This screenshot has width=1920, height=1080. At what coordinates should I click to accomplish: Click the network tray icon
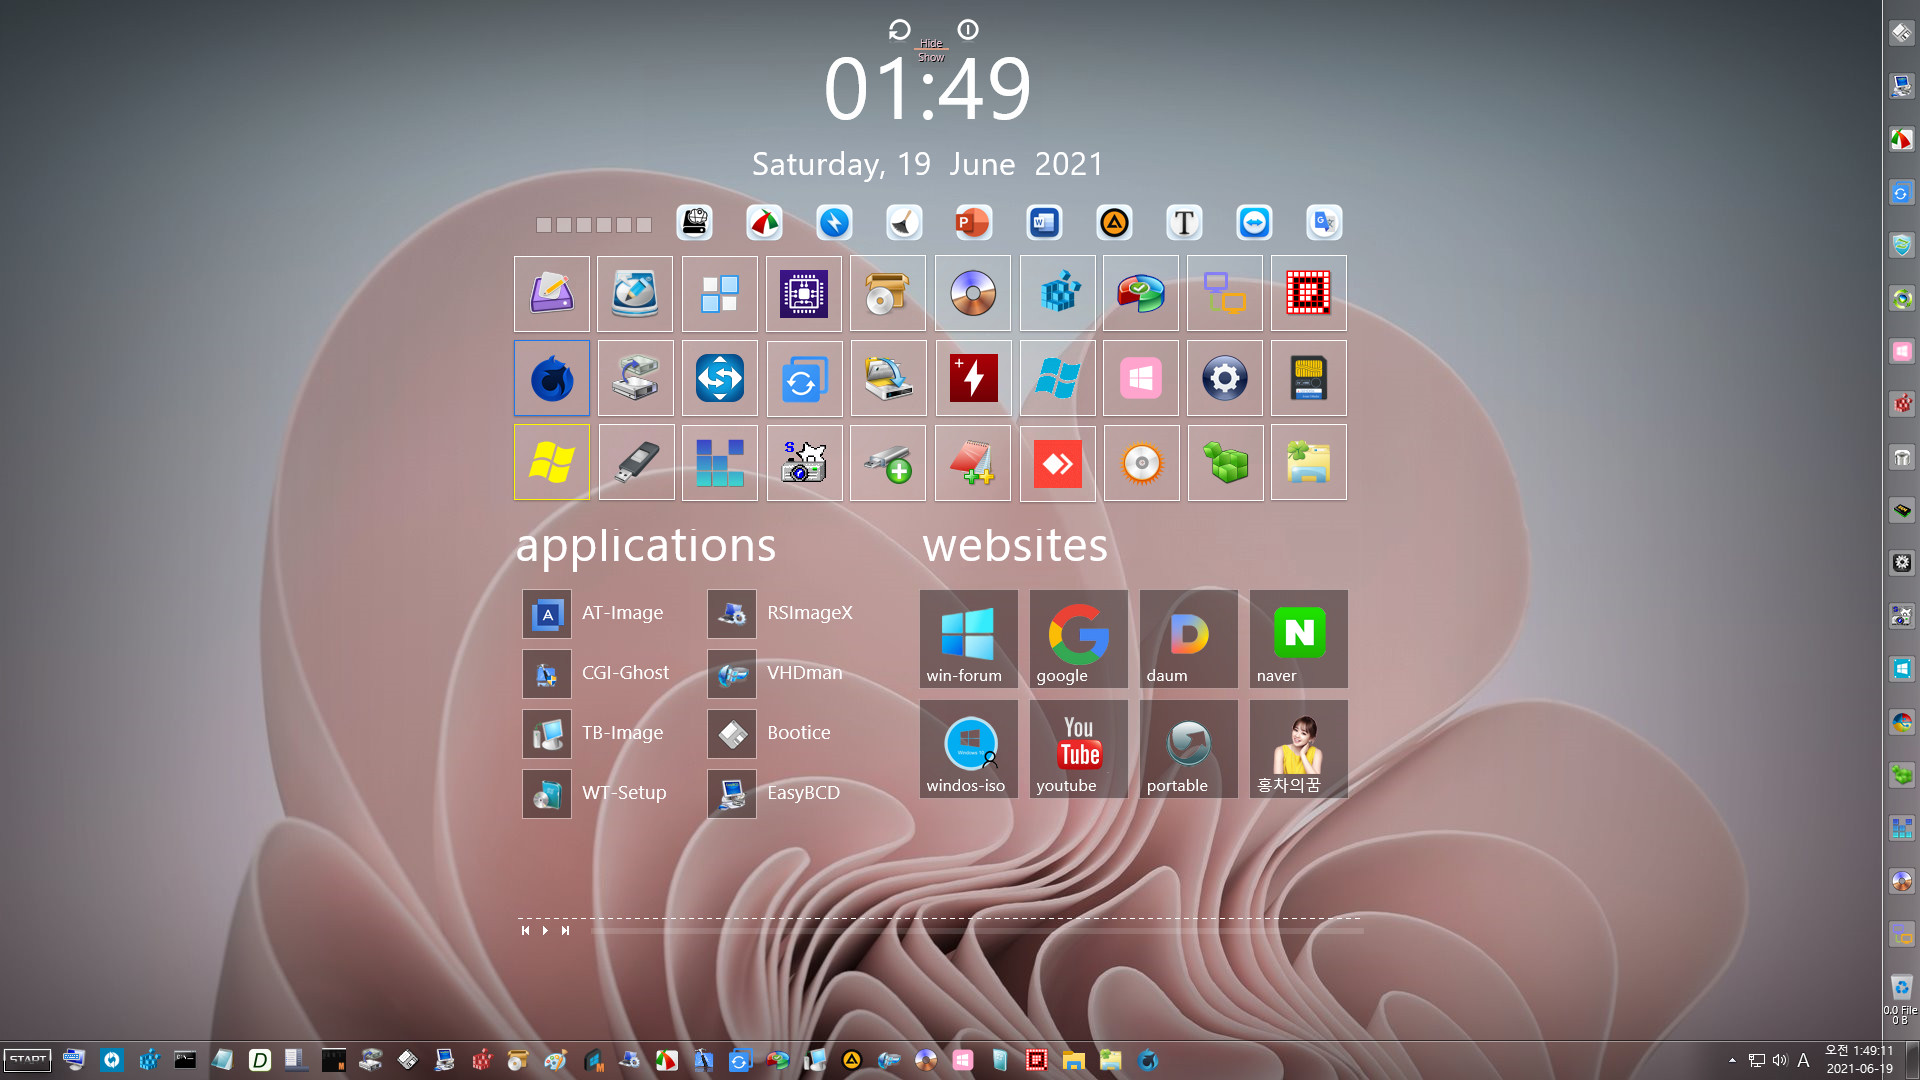point(1756,1060)
